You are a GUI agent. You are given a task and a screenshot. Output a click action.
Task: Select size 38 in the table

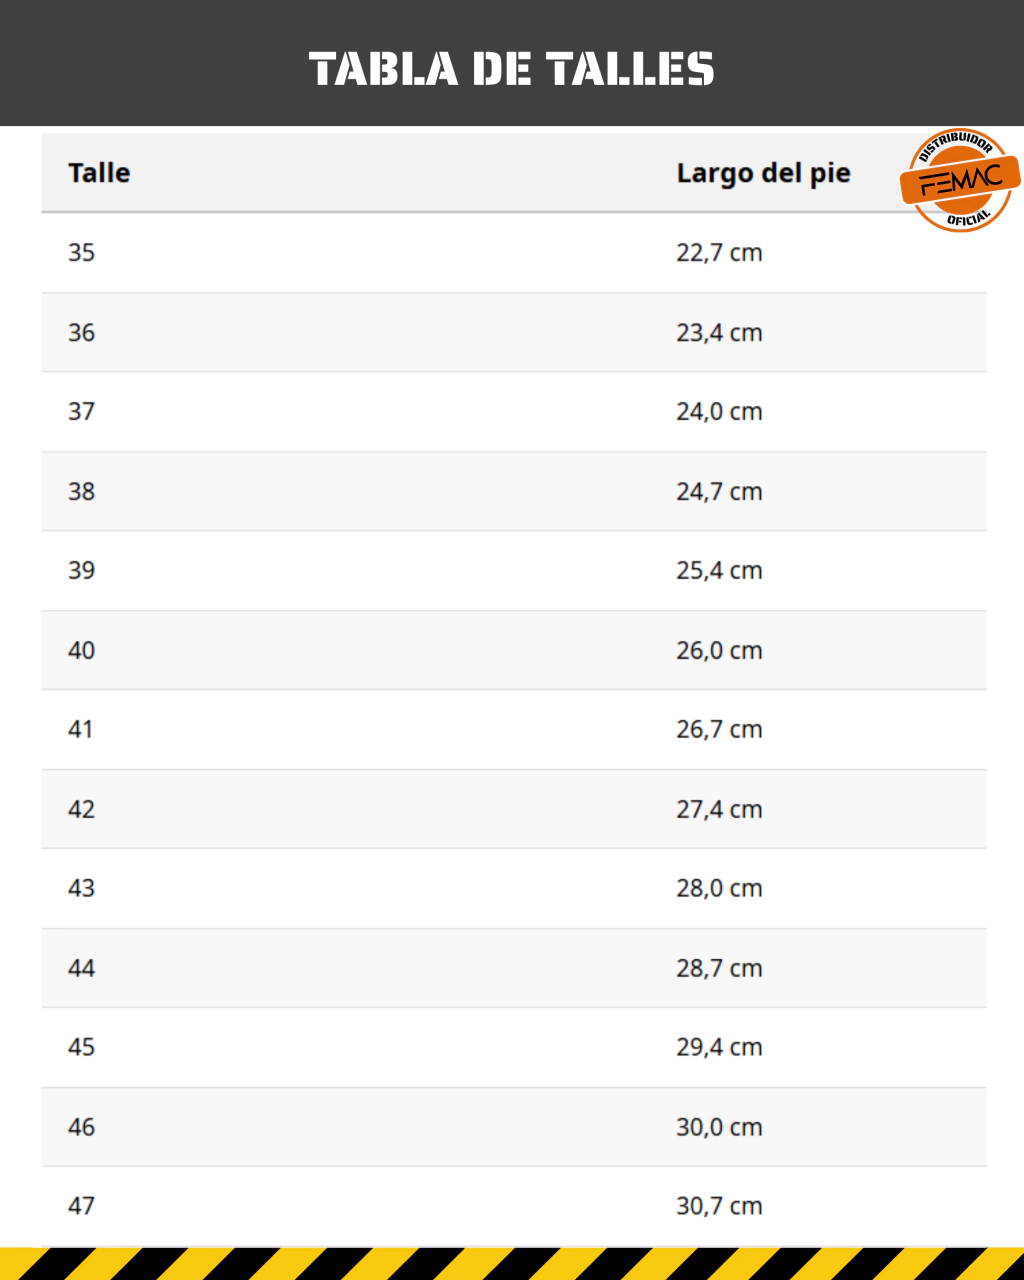click(x=82, y=491)
